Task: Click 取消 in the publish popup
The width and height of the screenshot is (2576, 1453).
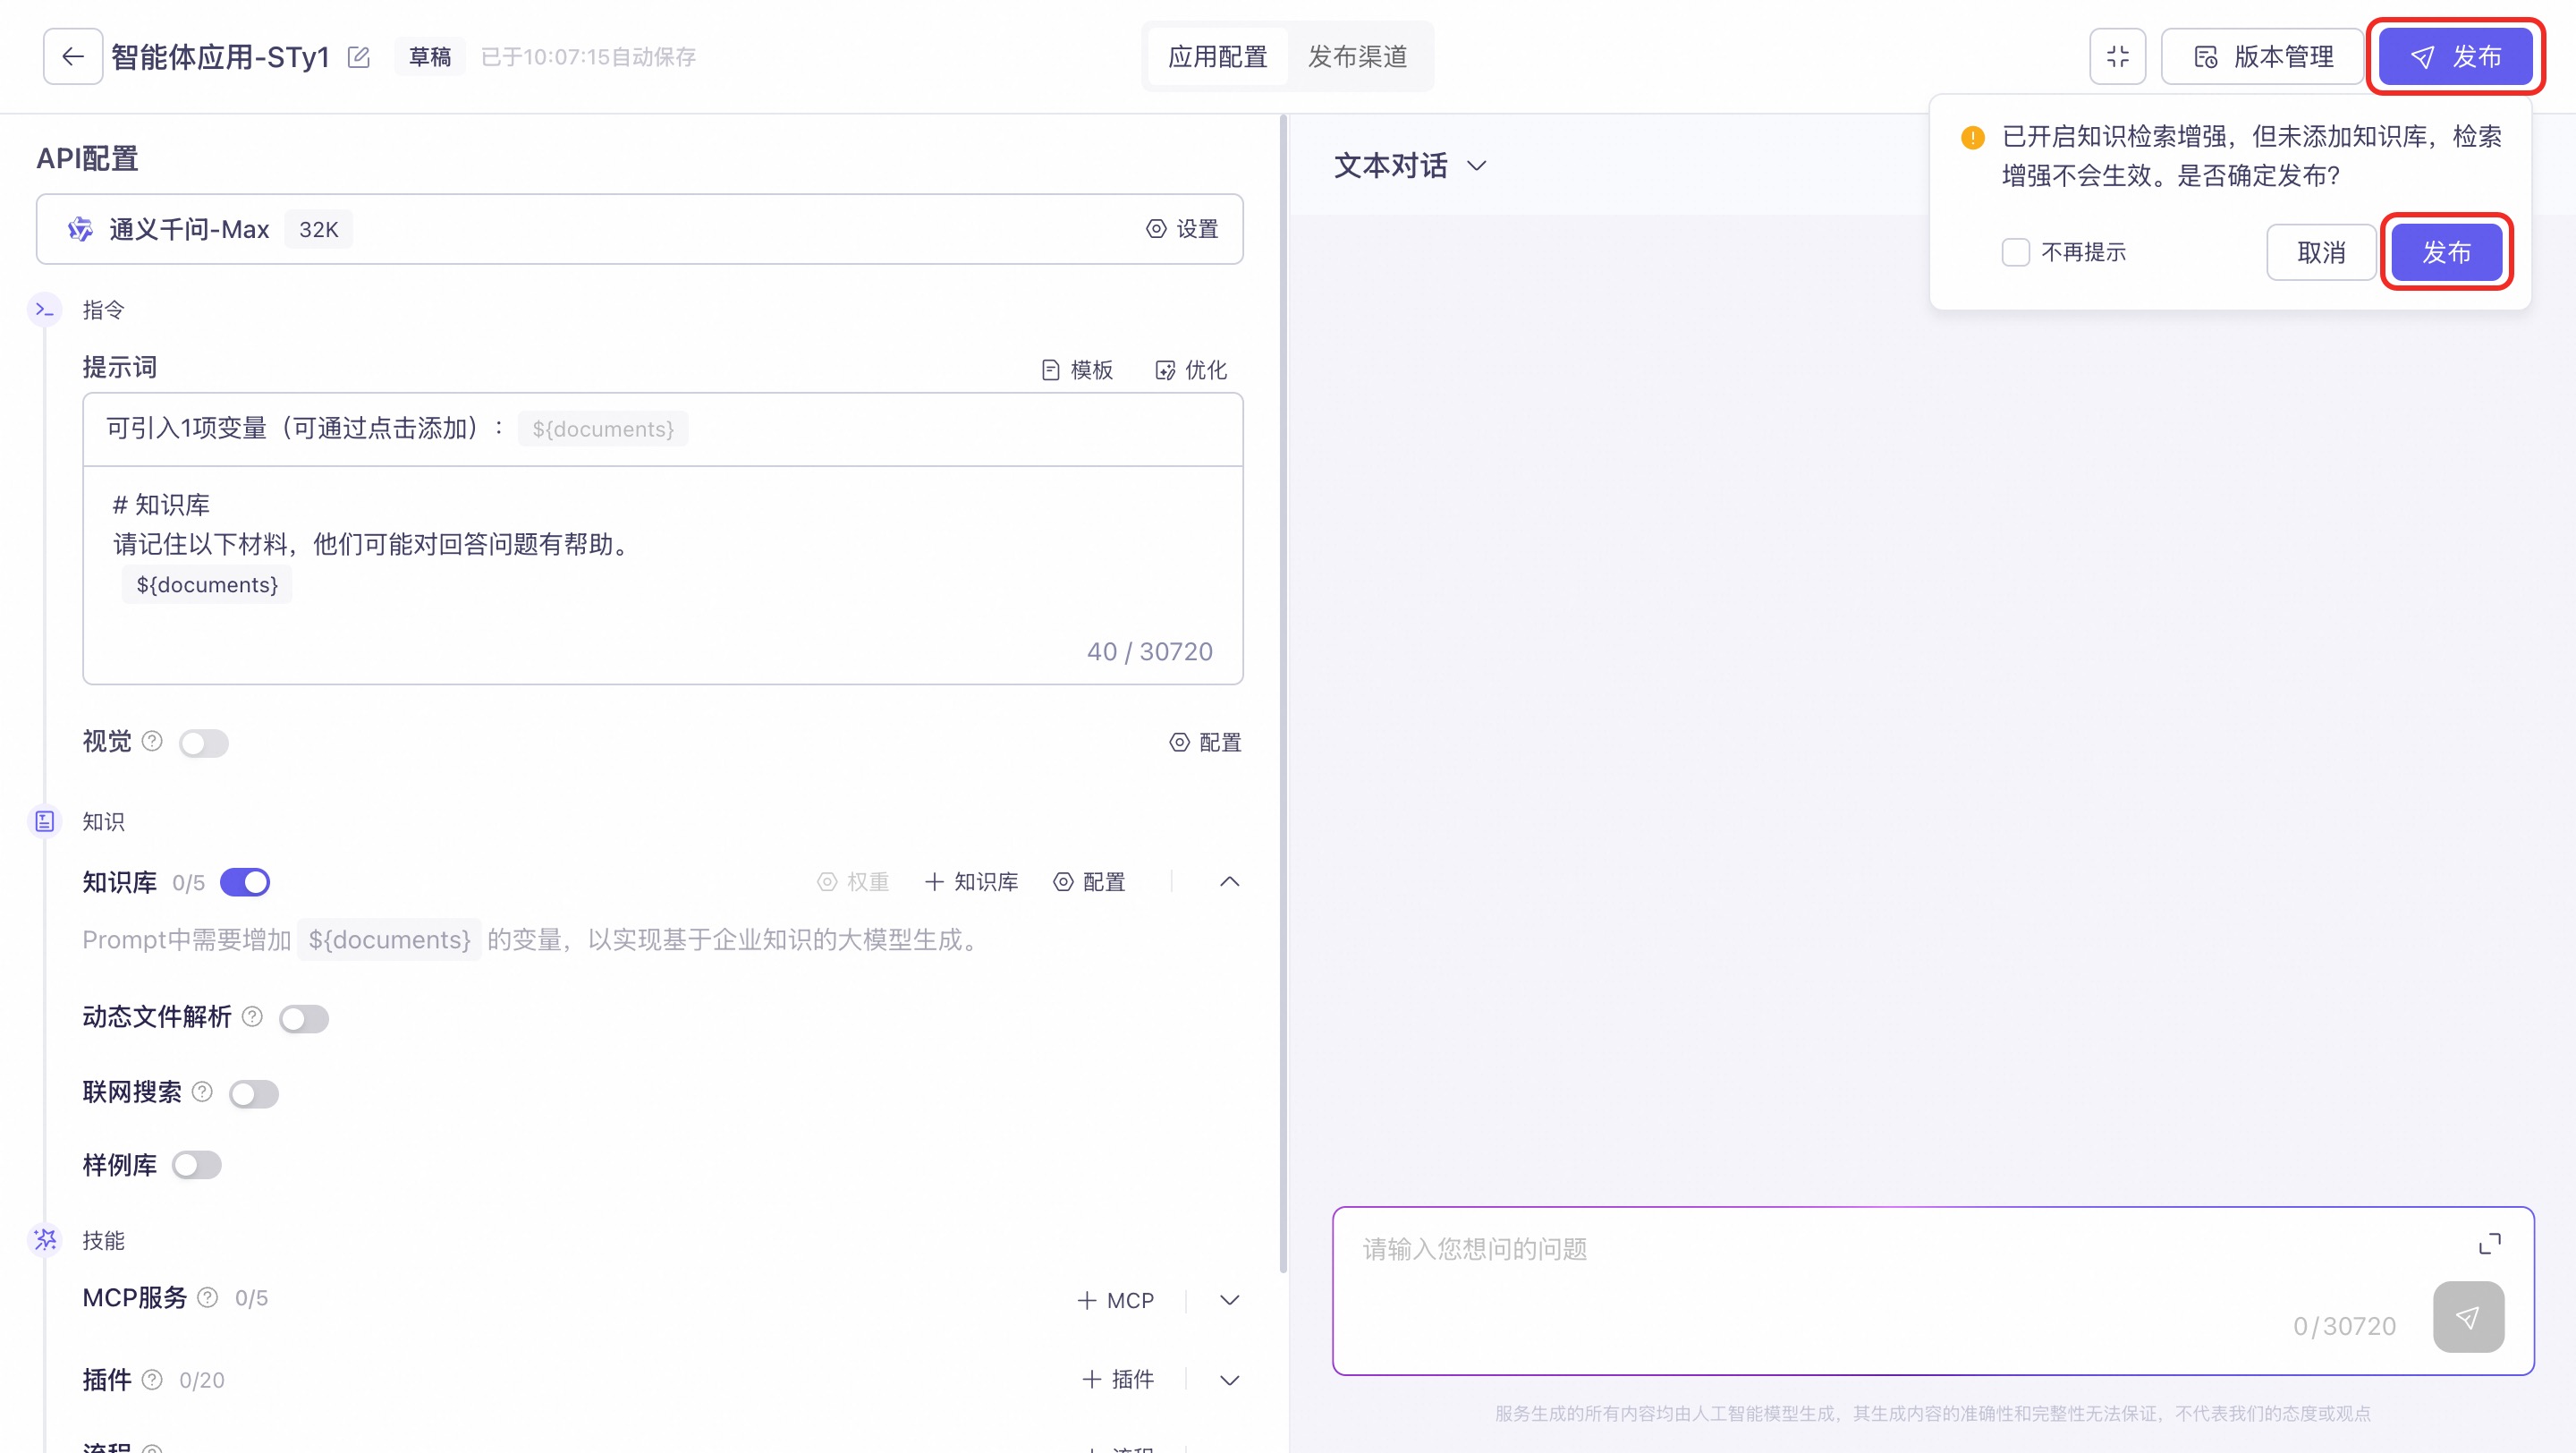Action: click(x=2320, y=252)
